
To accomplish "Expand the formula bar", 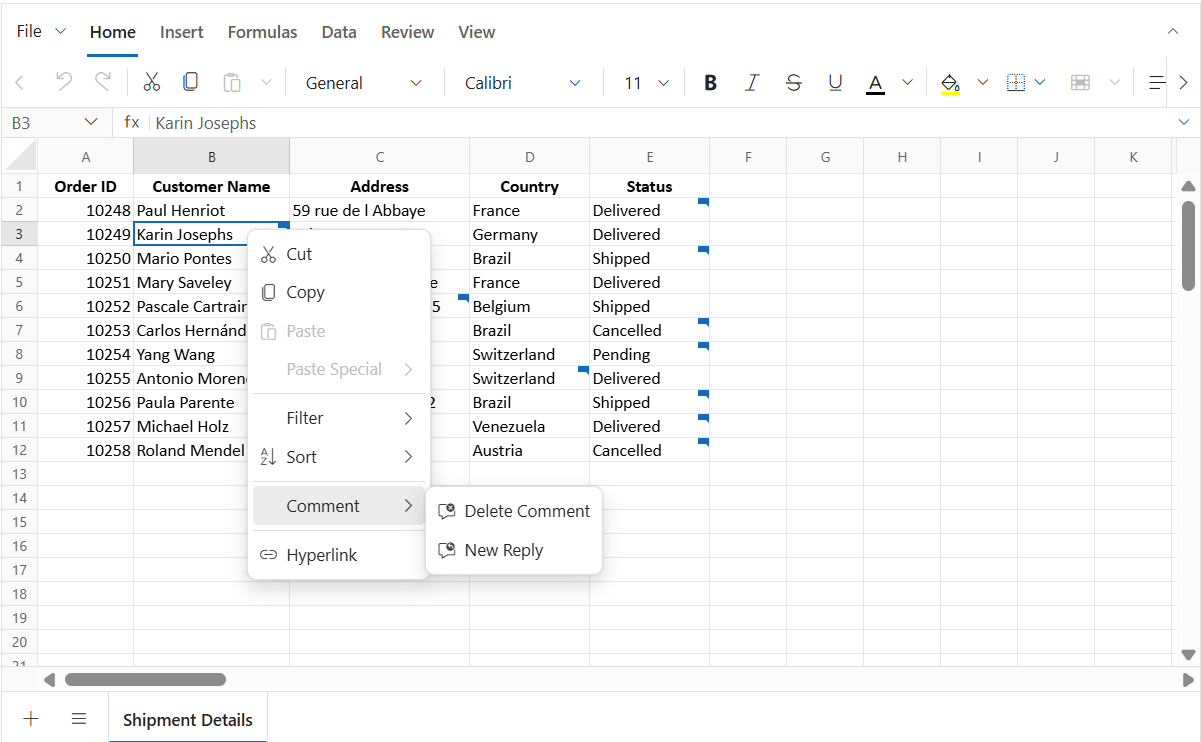I will [x=1184, y=122].
